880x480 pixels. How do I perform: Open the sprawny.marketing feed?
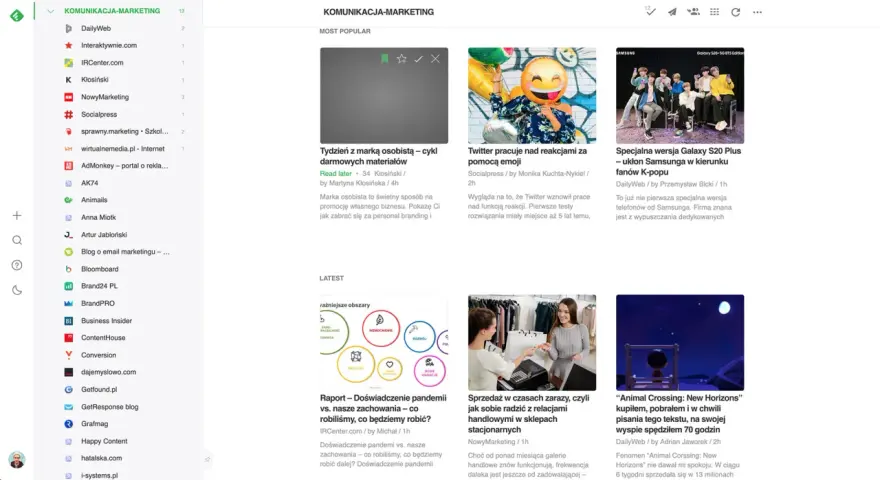click(x=125, y=131)
